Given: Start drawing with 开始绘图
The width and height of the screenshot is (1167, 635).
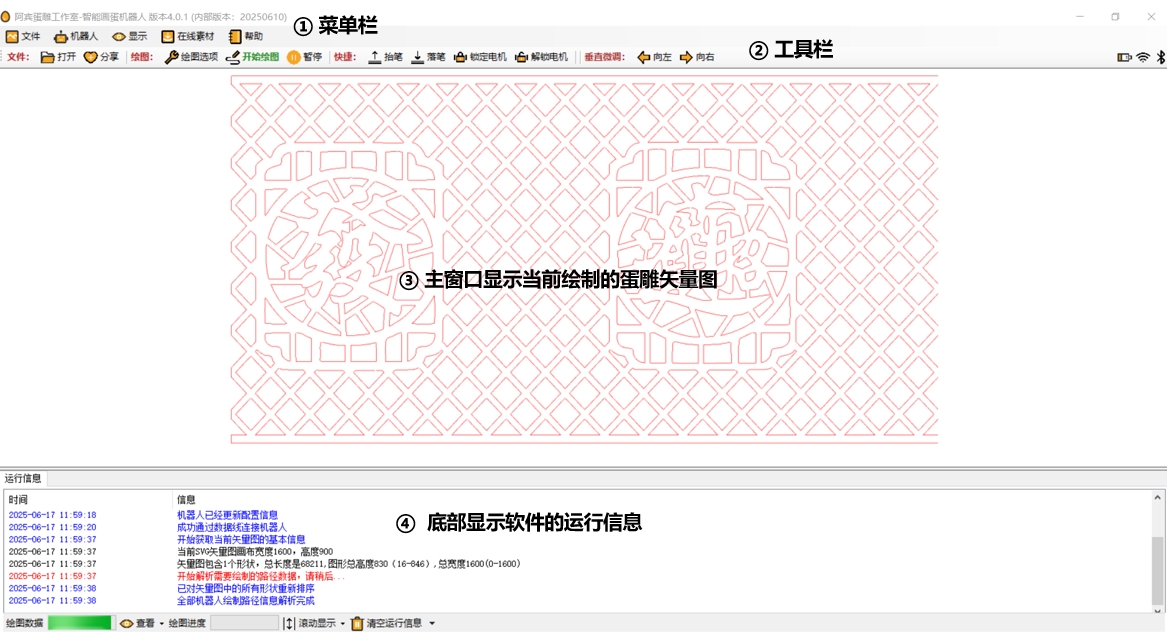Looking at the screenshot, I should (233, 57).
